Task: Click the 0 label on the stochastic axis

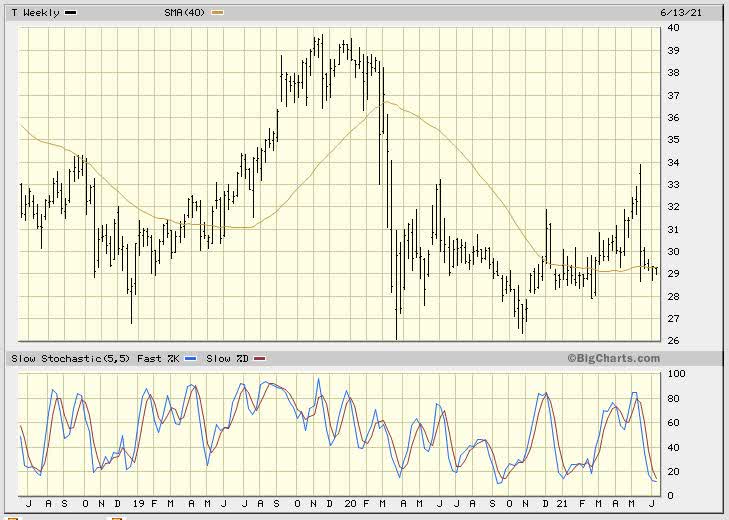Action: pyautogui.click(x=670, y=496)
